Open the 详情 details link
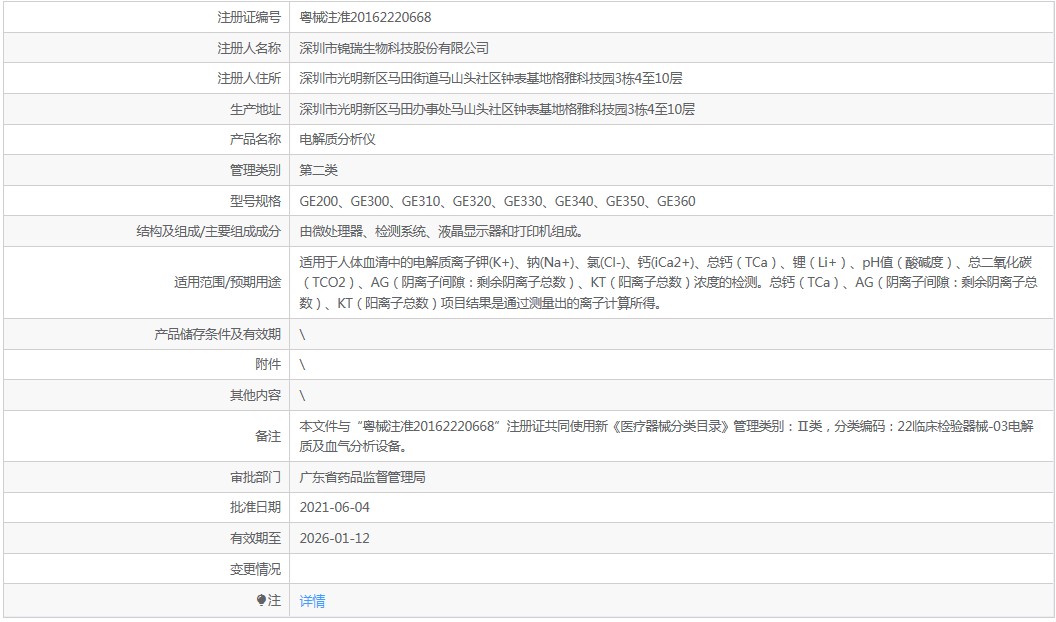1056x622 pixels. coord(312,600)
